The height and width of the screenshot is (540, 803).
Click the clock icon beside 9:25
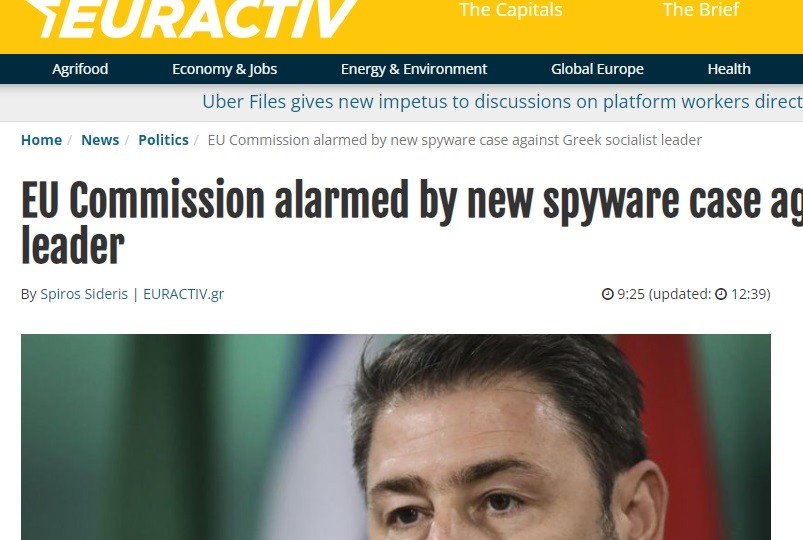pos(607,294)
